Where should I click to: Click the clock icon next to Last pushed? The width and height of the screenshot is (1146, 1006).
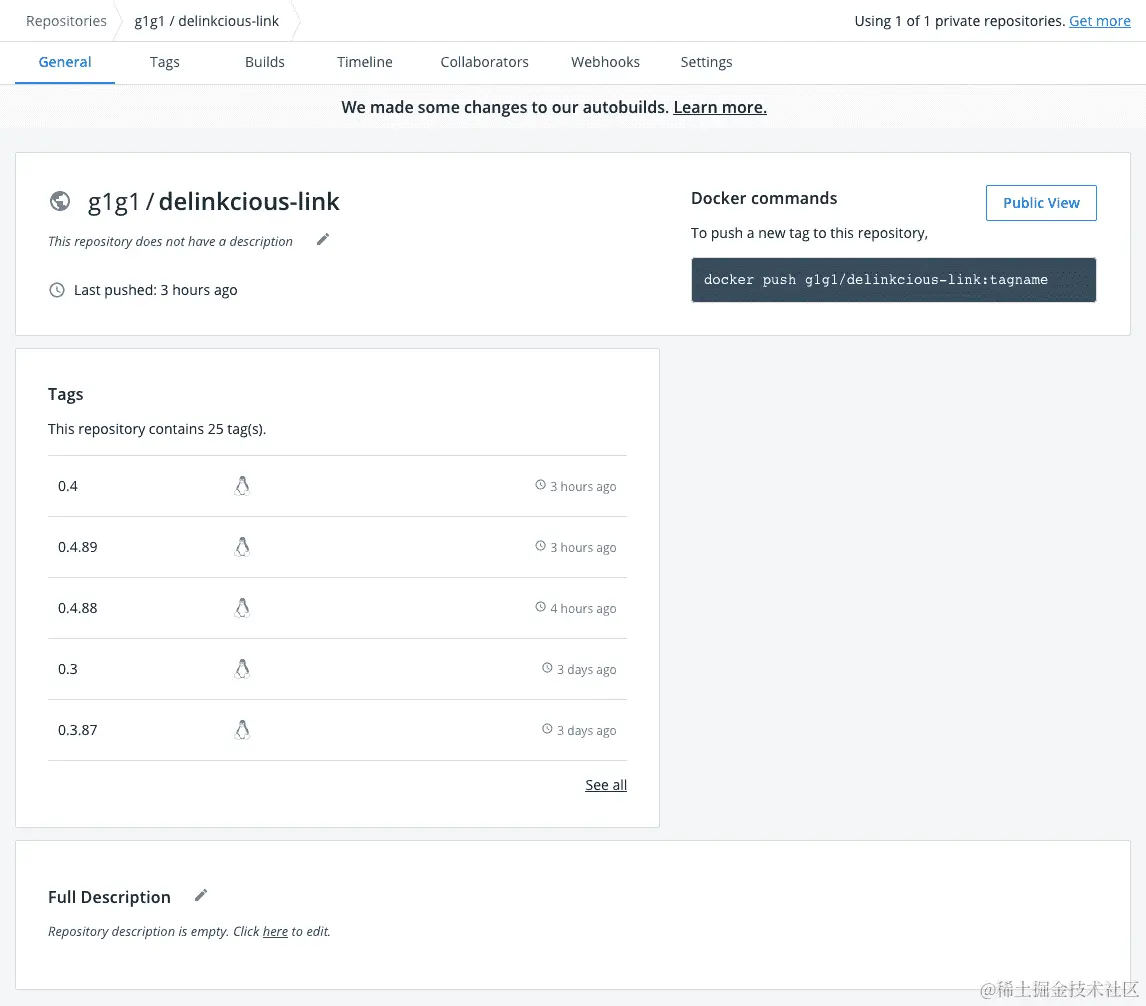(56, 290)
